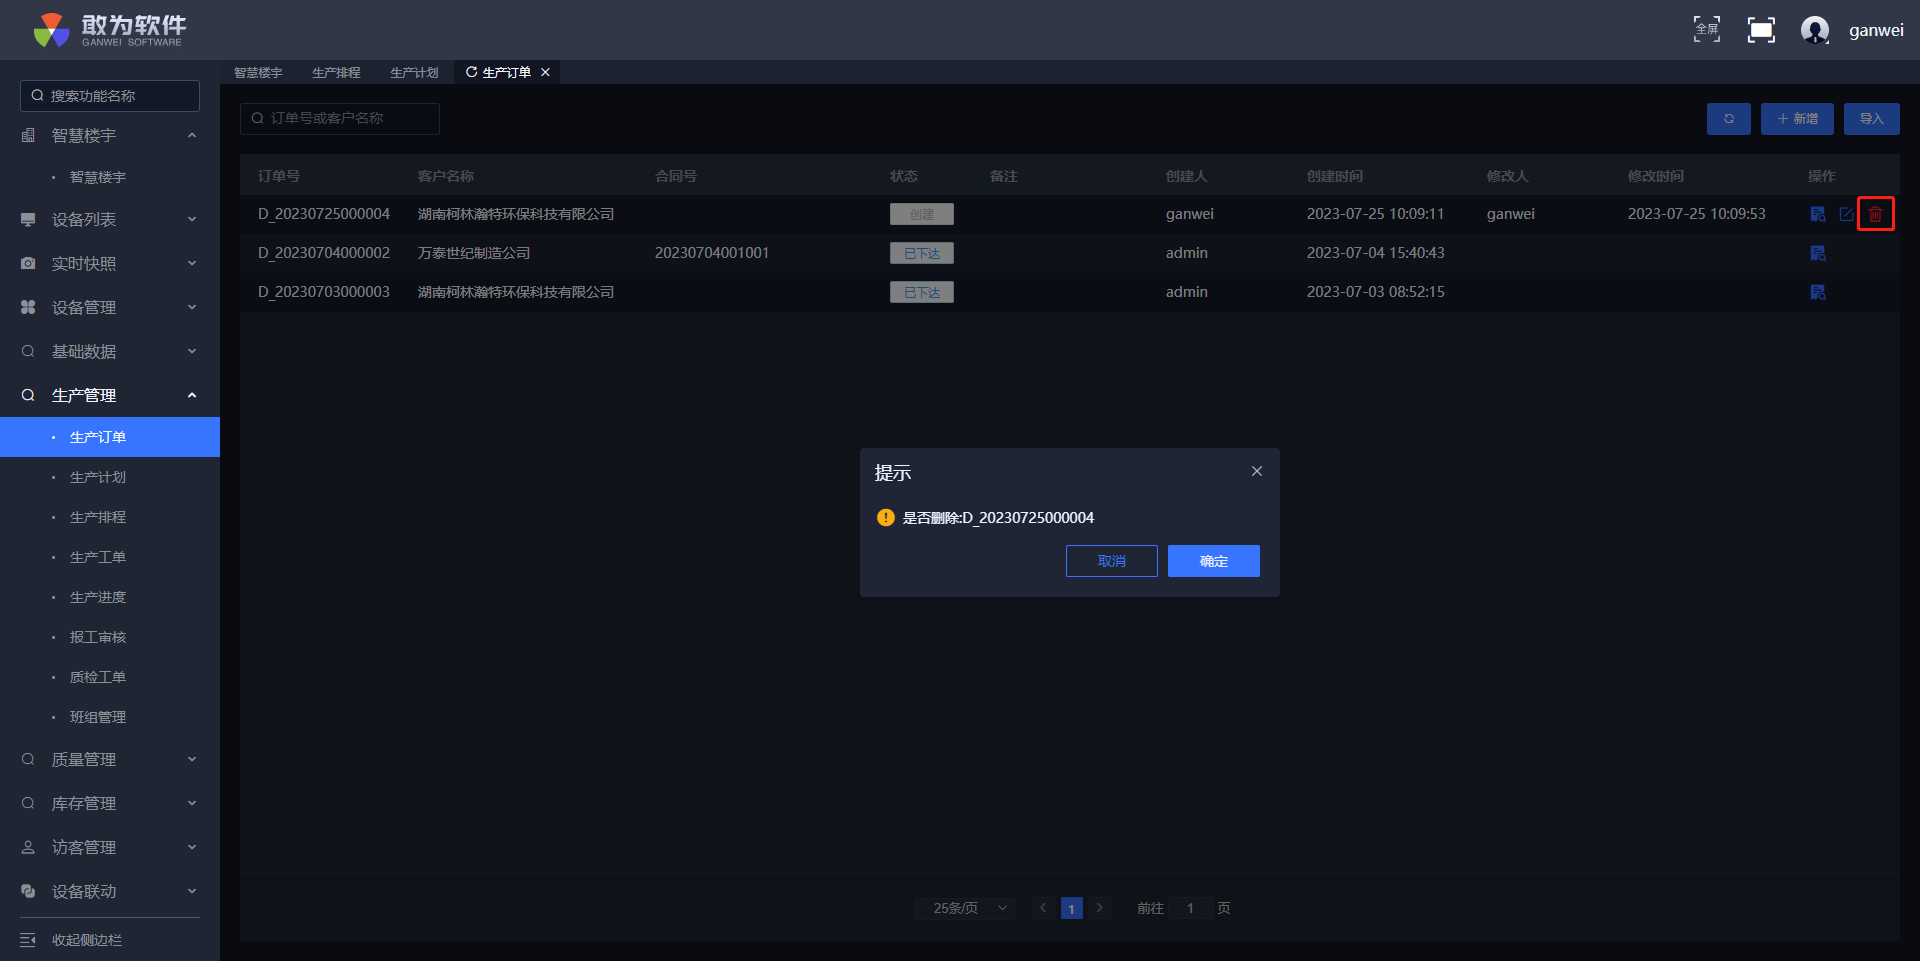This screenshot has height=961, width=1920.
Task: Close the 提示 dialog with the X
Action: pyautogui.click(x=1256, y=471)
